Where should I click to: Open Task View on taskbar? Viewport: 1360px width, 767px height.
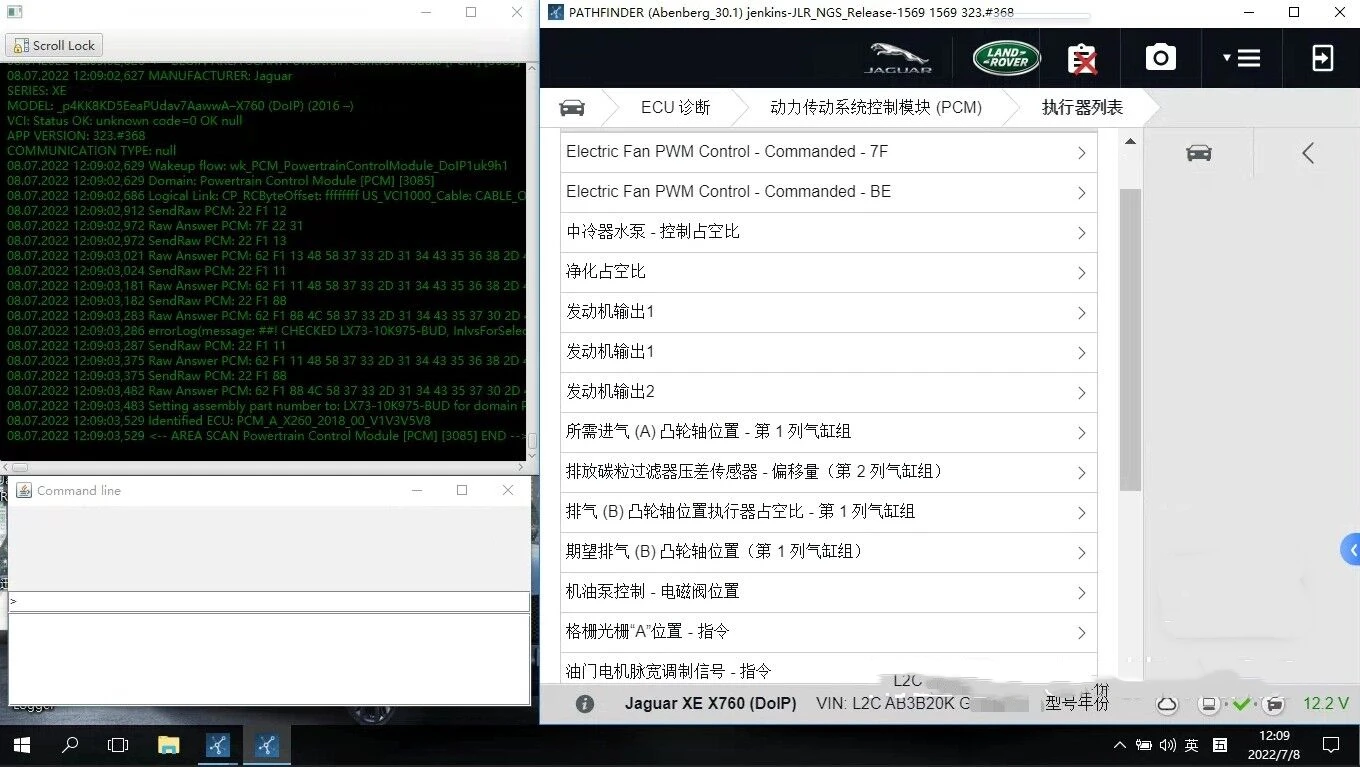click(x=118, y=745)
